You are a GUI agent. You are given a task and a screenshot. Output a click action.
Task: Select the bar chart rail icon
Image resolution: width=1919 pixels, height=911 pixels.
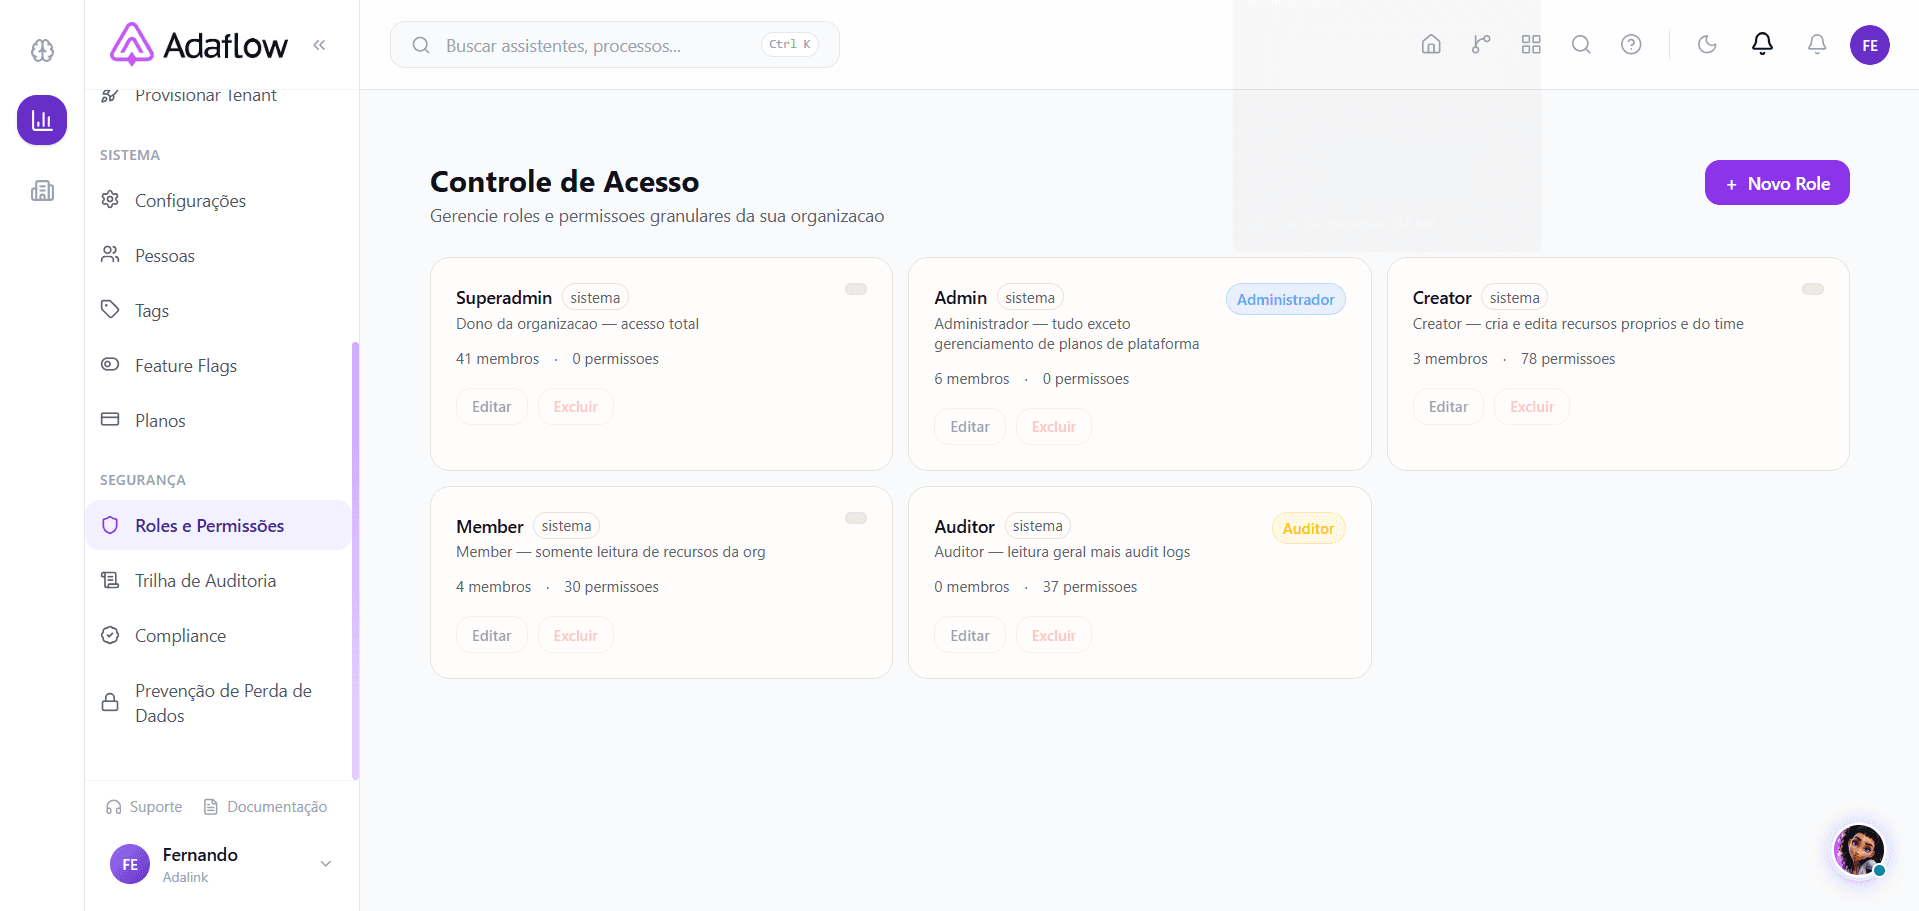42,120
